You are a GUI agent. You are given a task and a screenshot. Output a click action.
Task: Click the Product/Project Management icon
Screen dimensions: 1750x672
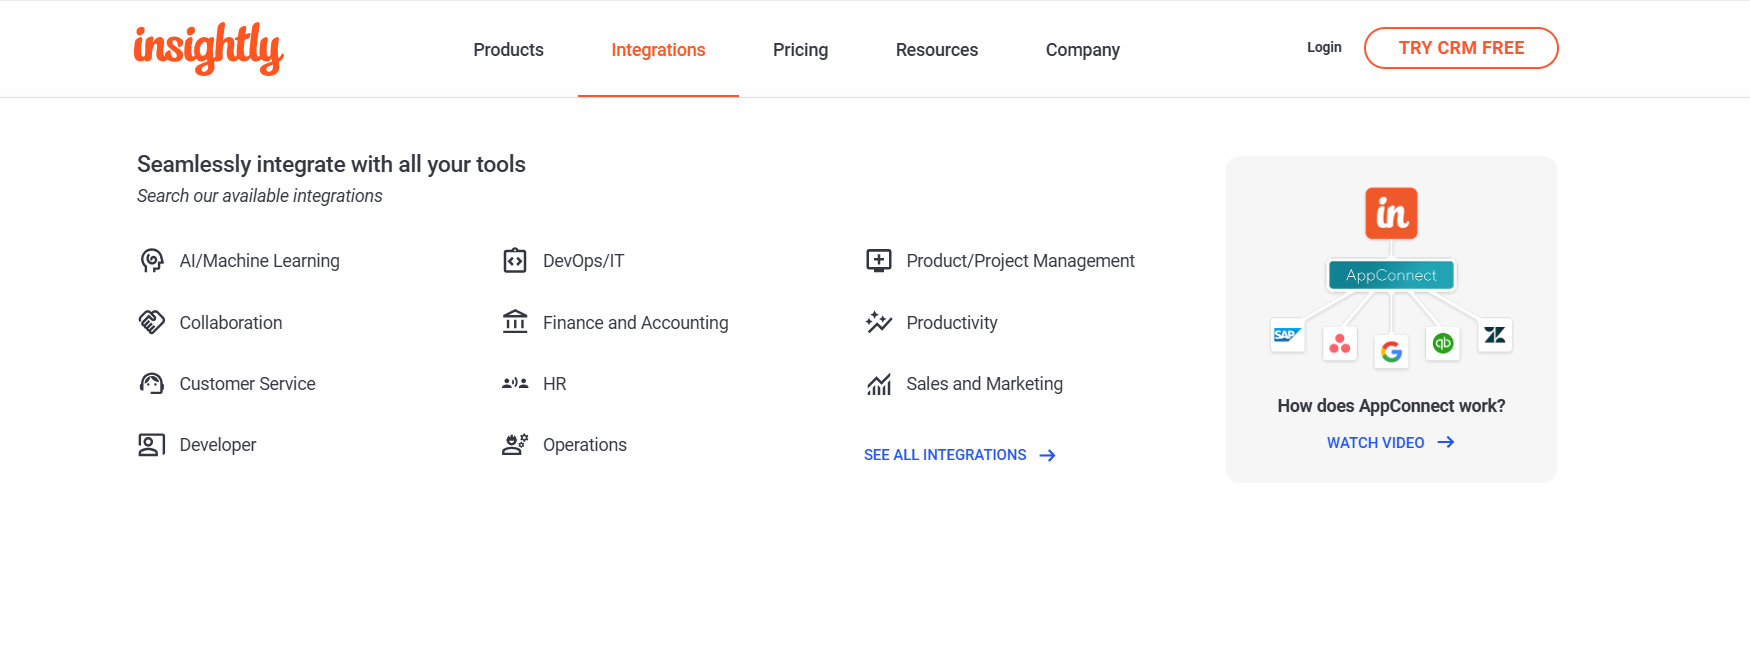(x=879, y=261)
